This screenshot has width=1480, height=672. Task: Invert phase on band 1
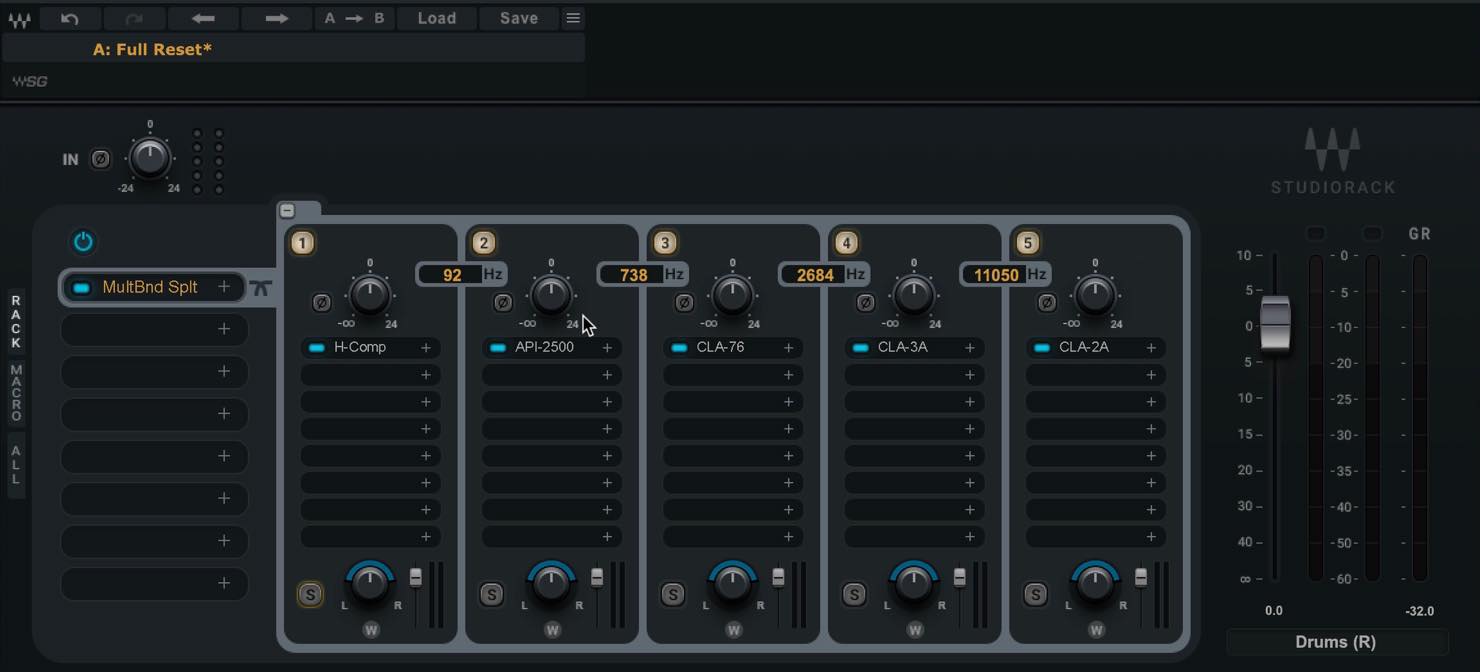pyautogui.click(x=322, y=302)
